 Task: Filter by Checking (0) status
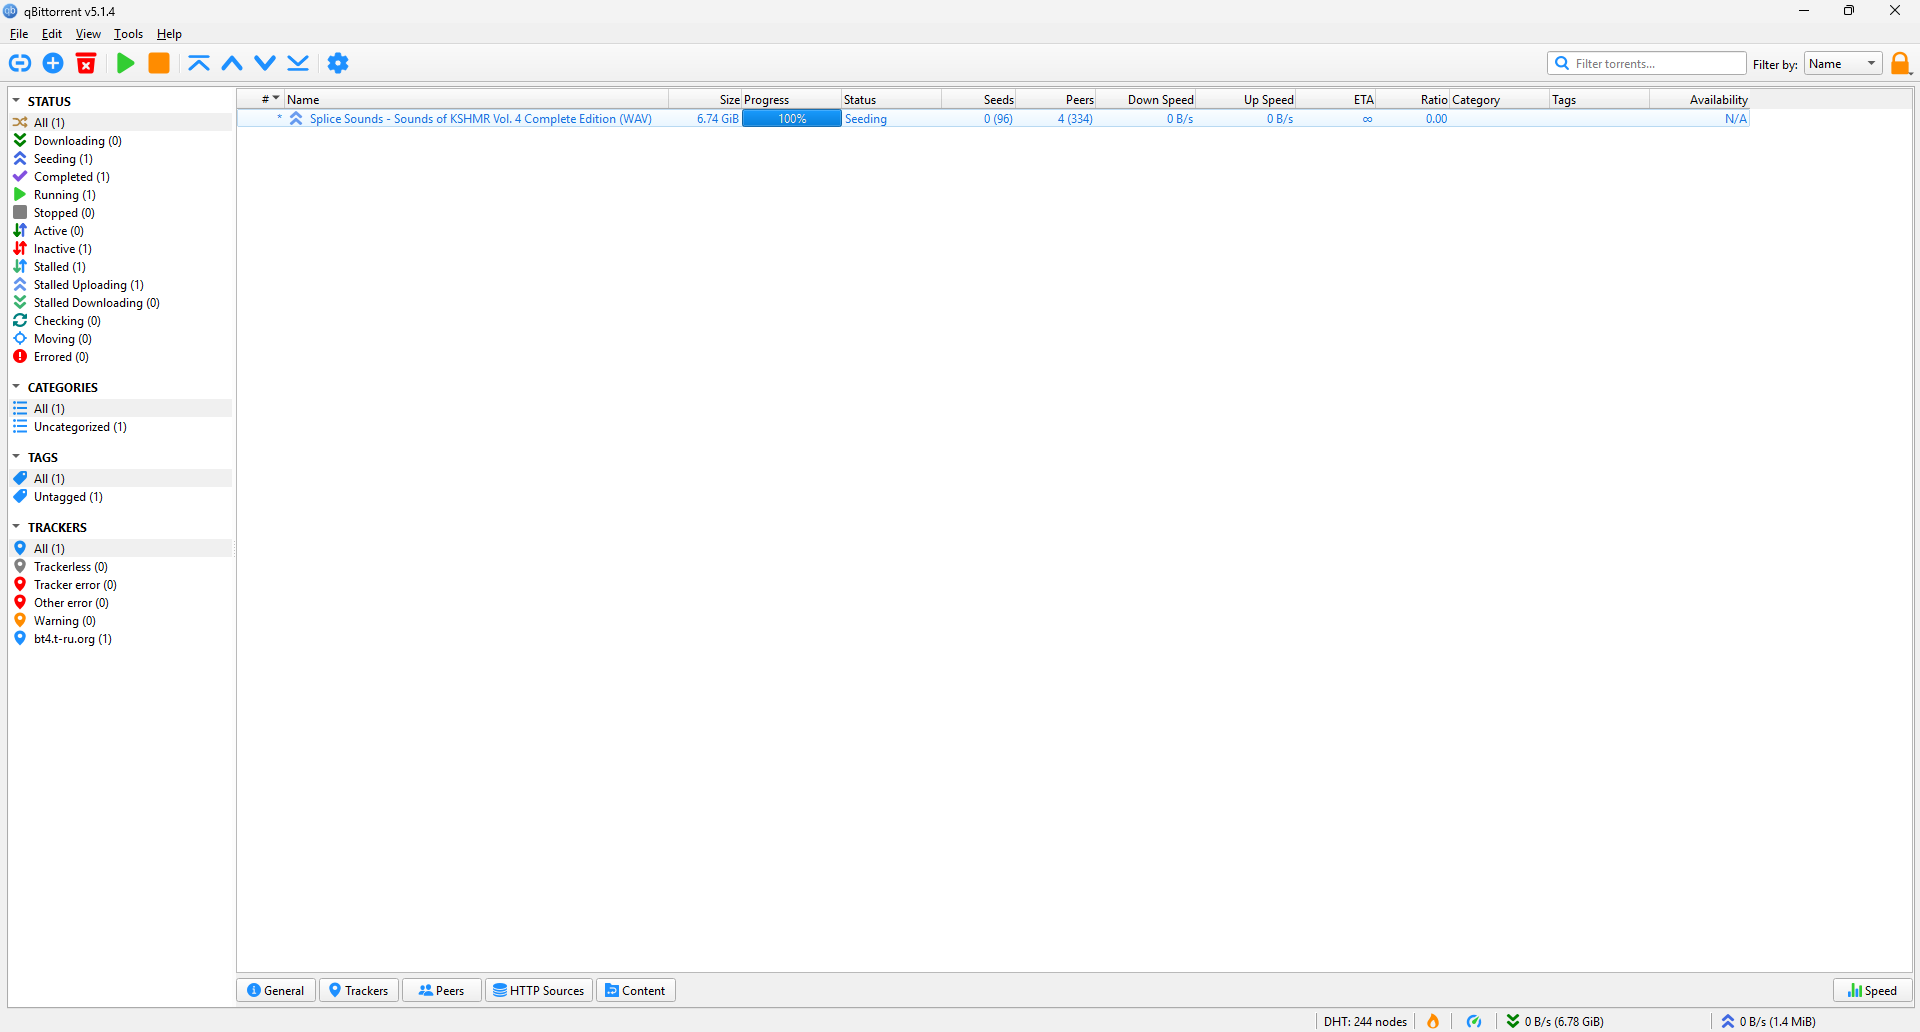pos(67,321)
